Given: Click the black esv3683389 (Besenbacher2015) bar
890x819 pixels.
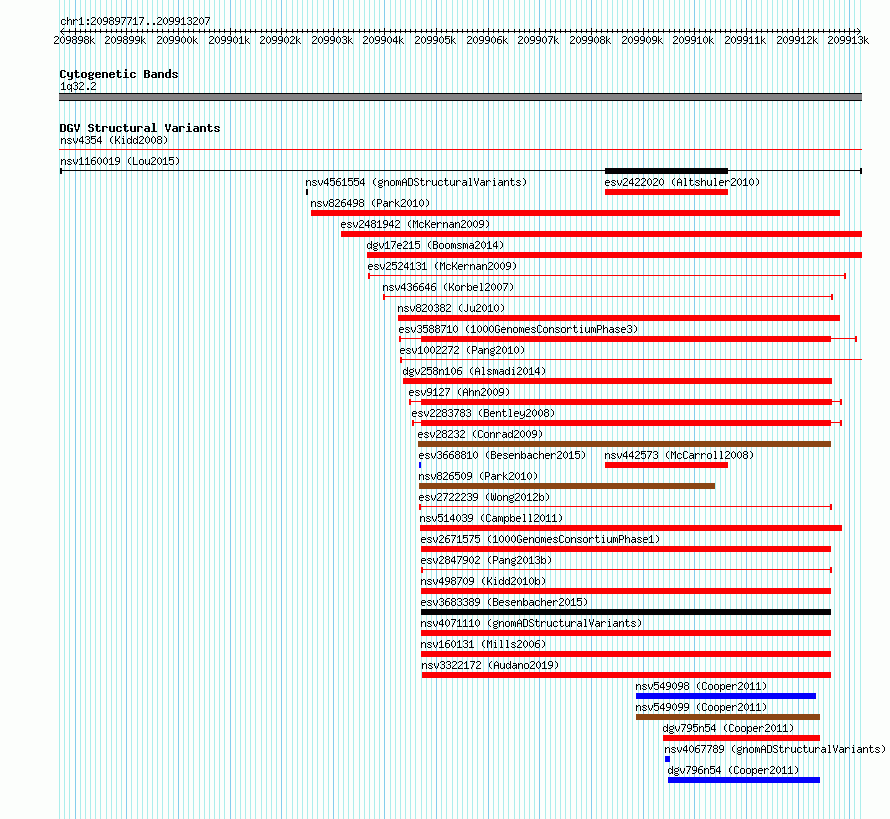Looking at the screenshot, I should [x=625, y=612].
